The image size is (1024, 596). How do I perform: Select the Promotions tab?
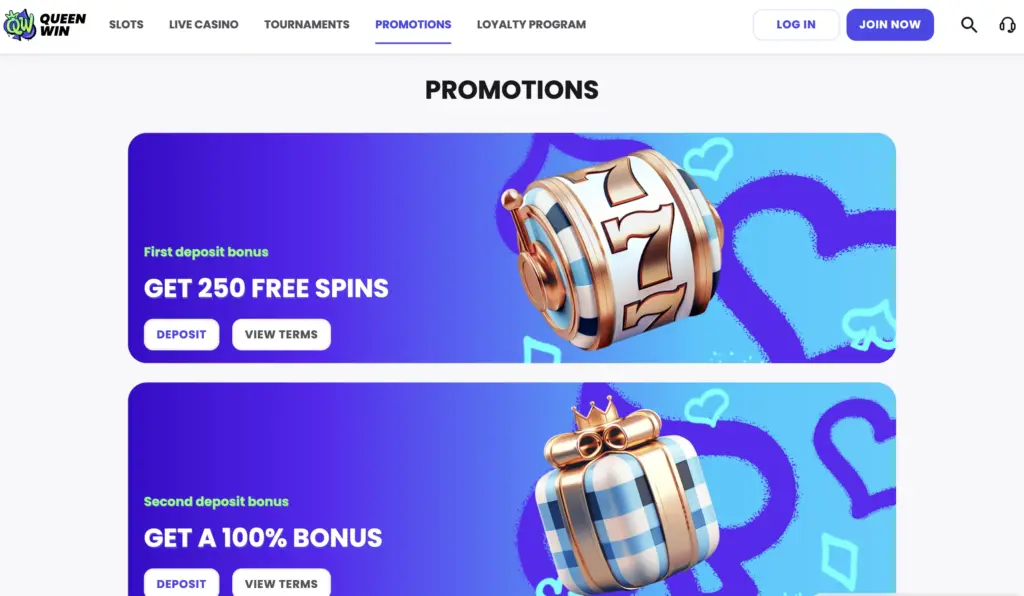tap(413, 25)
